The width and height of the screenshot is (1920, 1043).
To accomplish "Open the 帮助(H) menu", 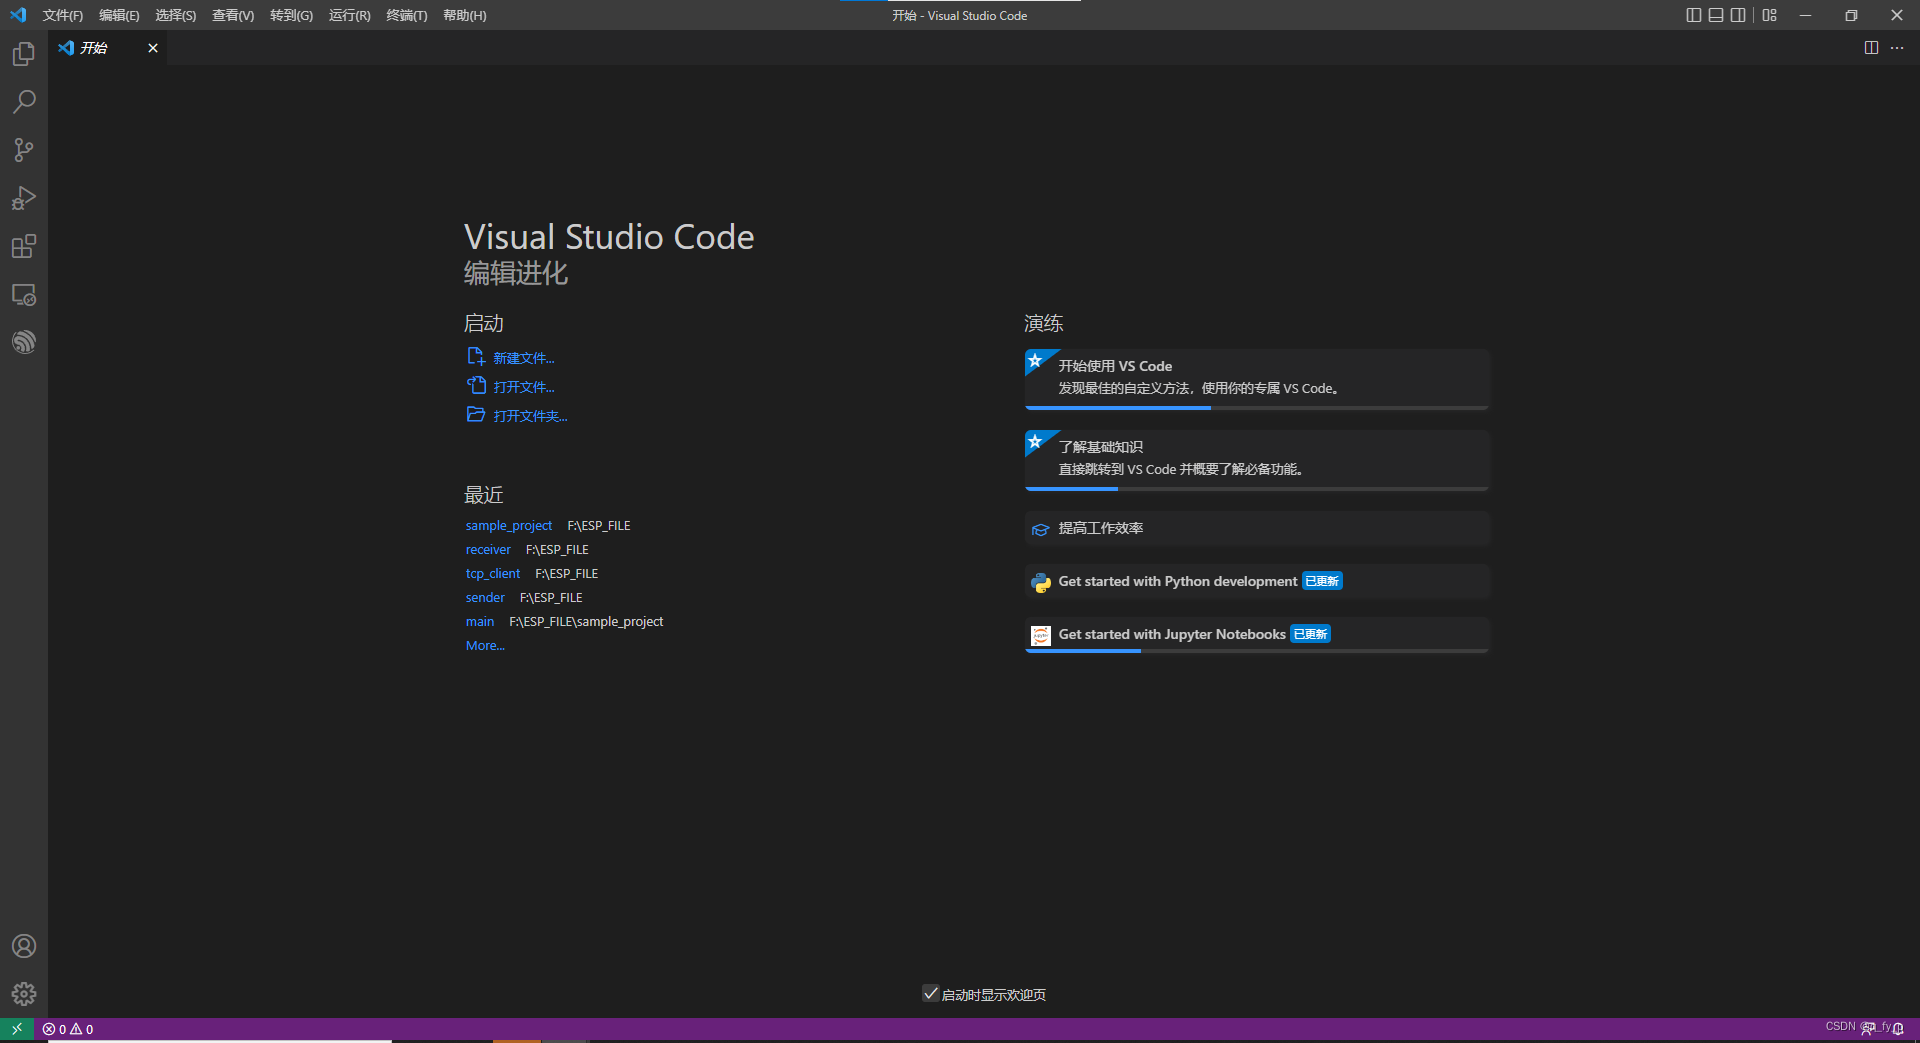I will (465, 15).
